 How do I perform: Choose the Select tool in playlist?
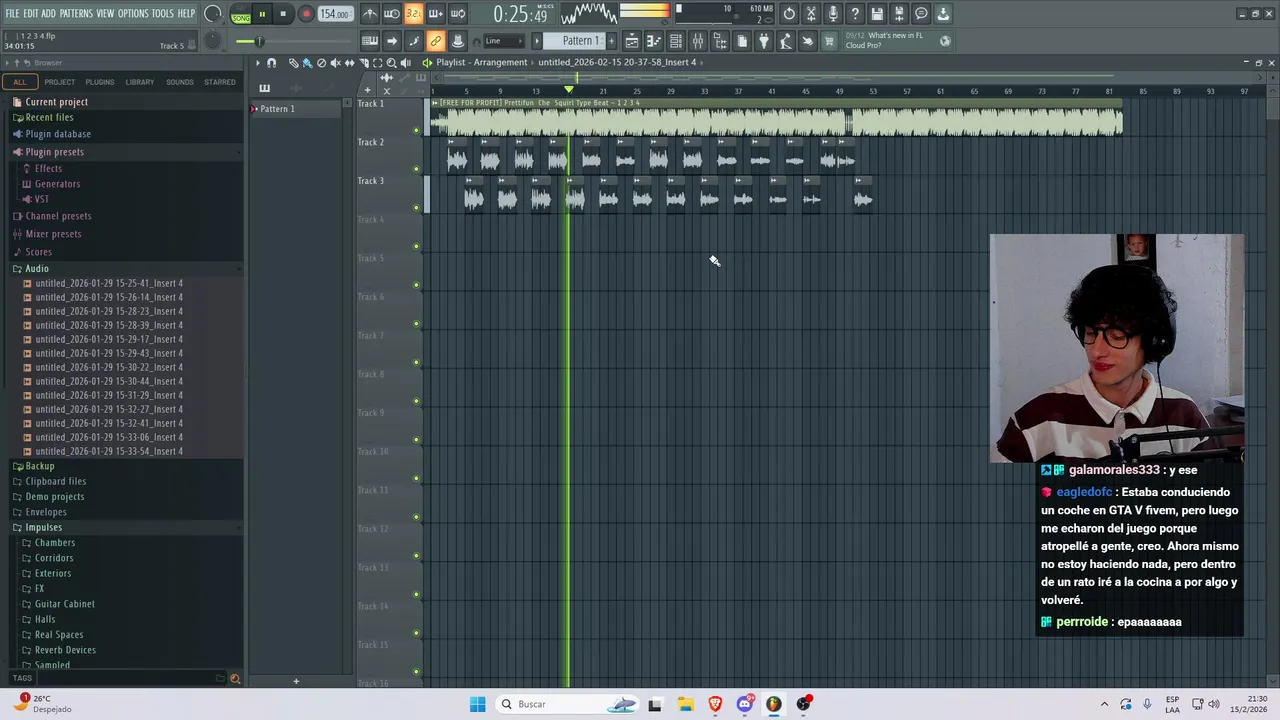pos(378,62)
